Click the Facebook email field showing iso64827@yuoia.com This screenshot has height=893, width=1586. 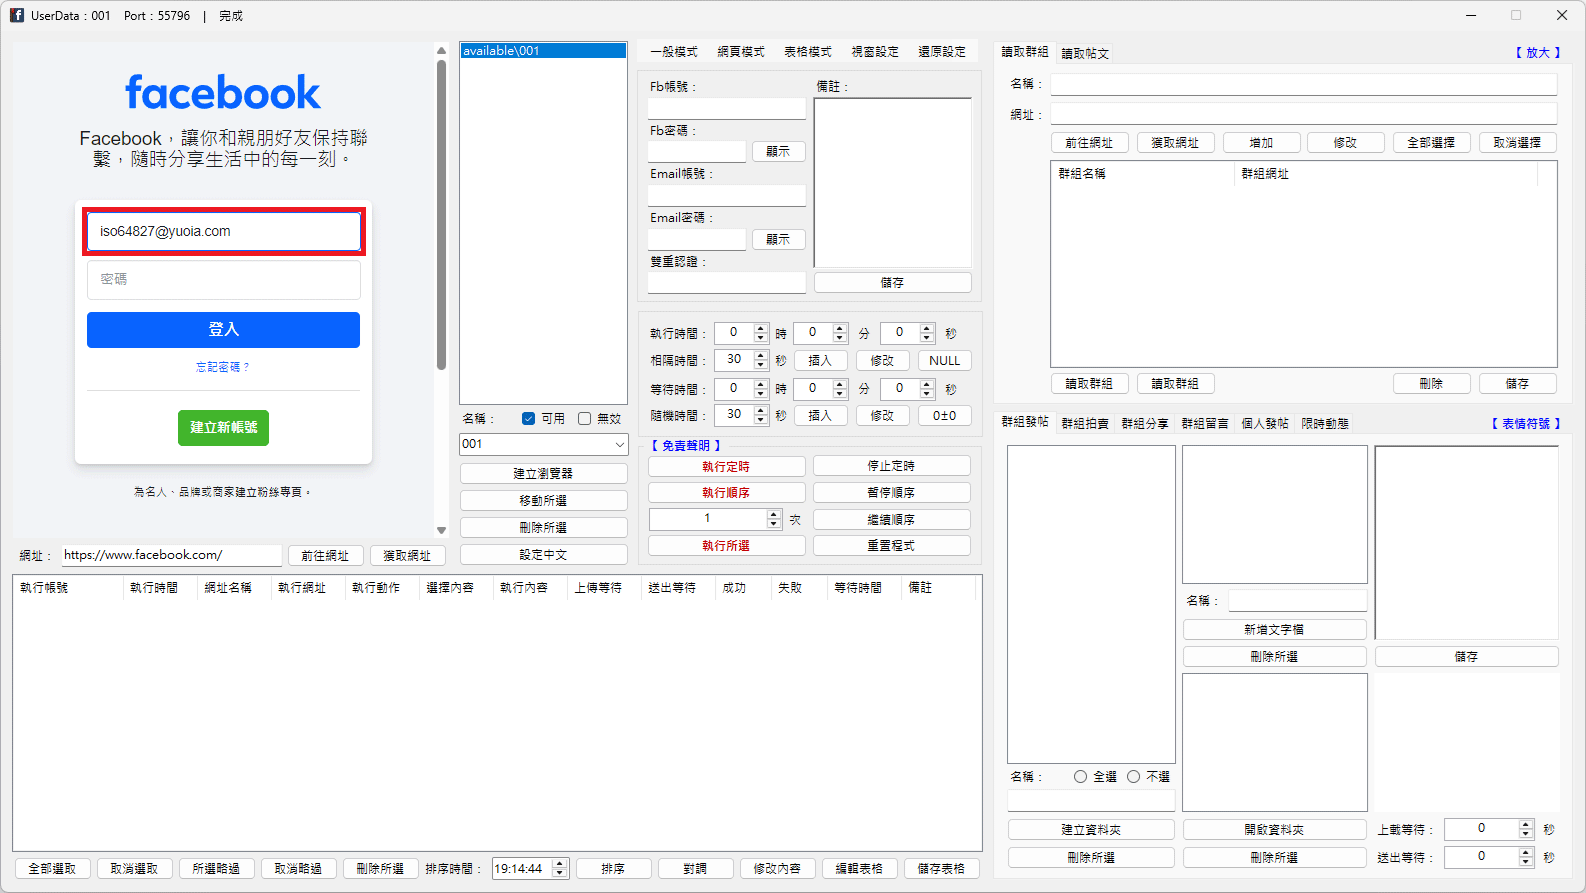223,231
